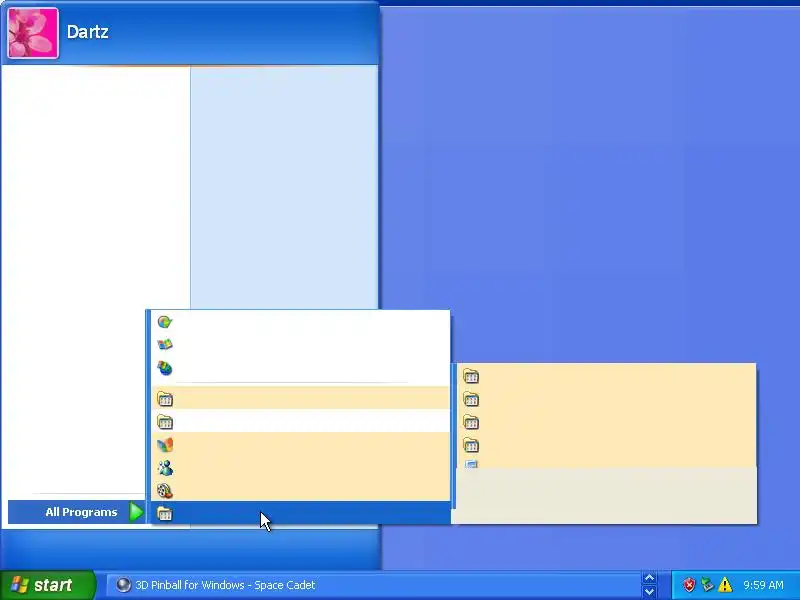This screenshot has width=800, height=600.
Task: Click the Dartz user name
Action: [87, 32]
